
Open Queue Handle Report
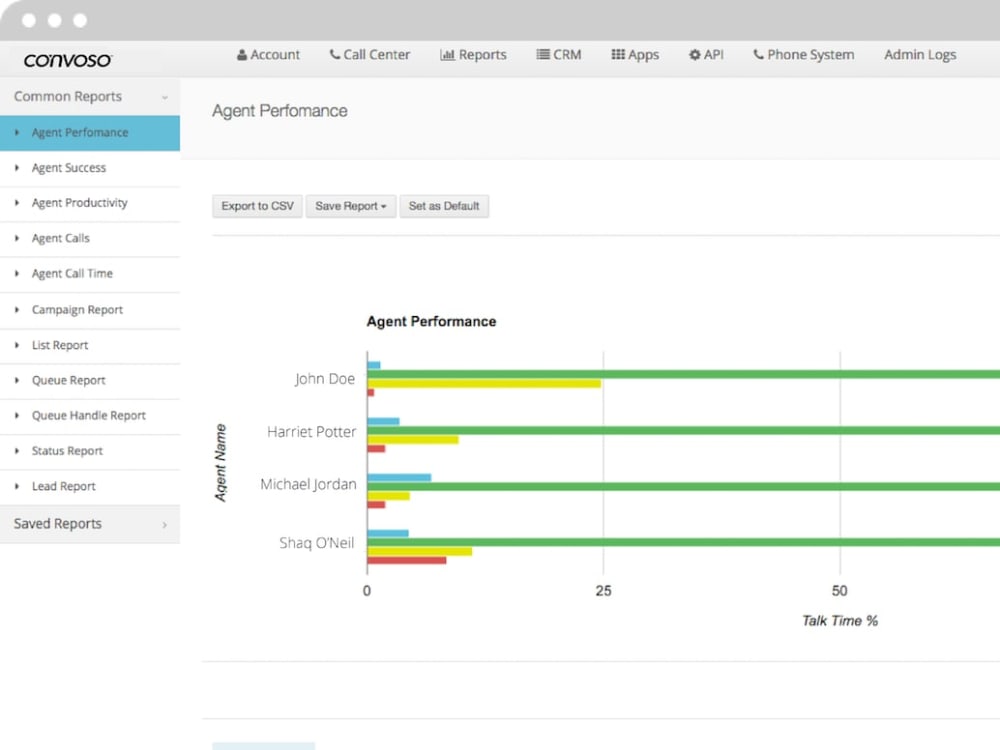(x=90, y=416)
